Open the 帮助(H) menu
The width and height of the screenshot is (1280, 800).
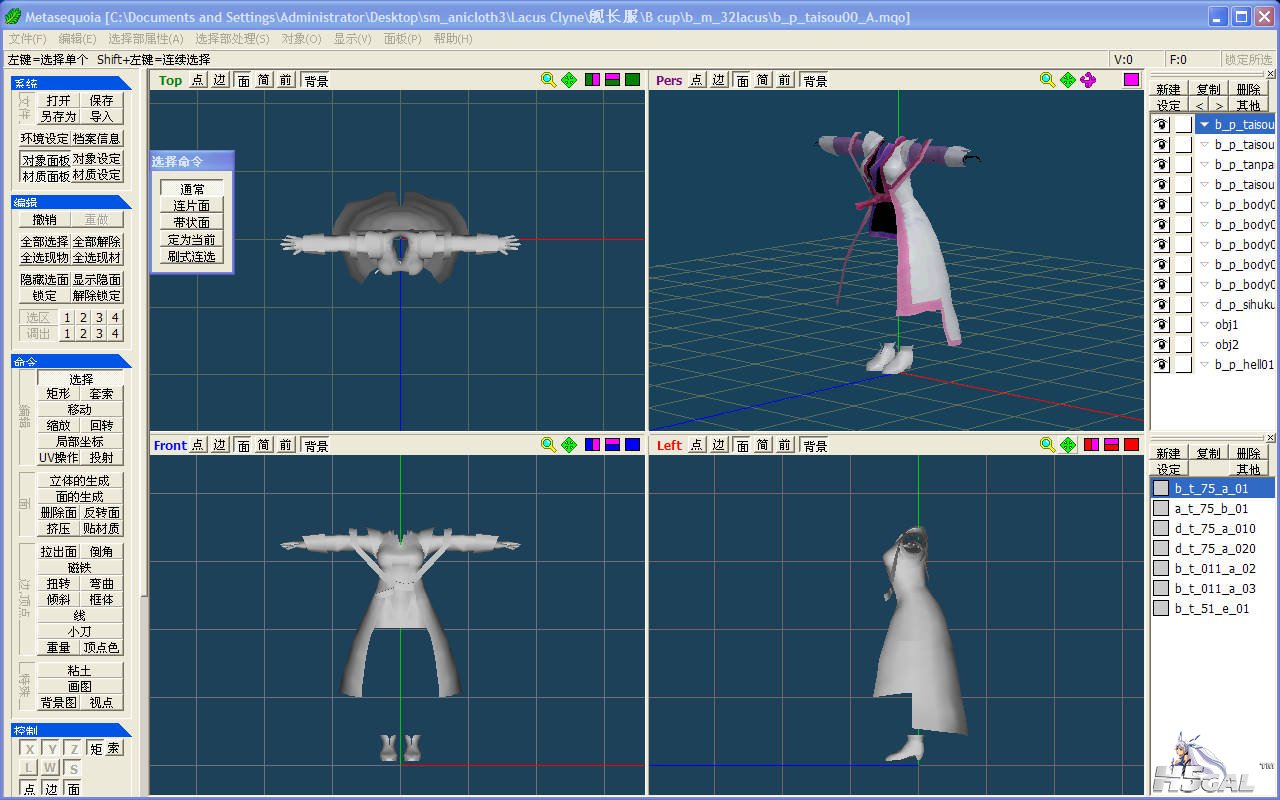coord(453,38)
